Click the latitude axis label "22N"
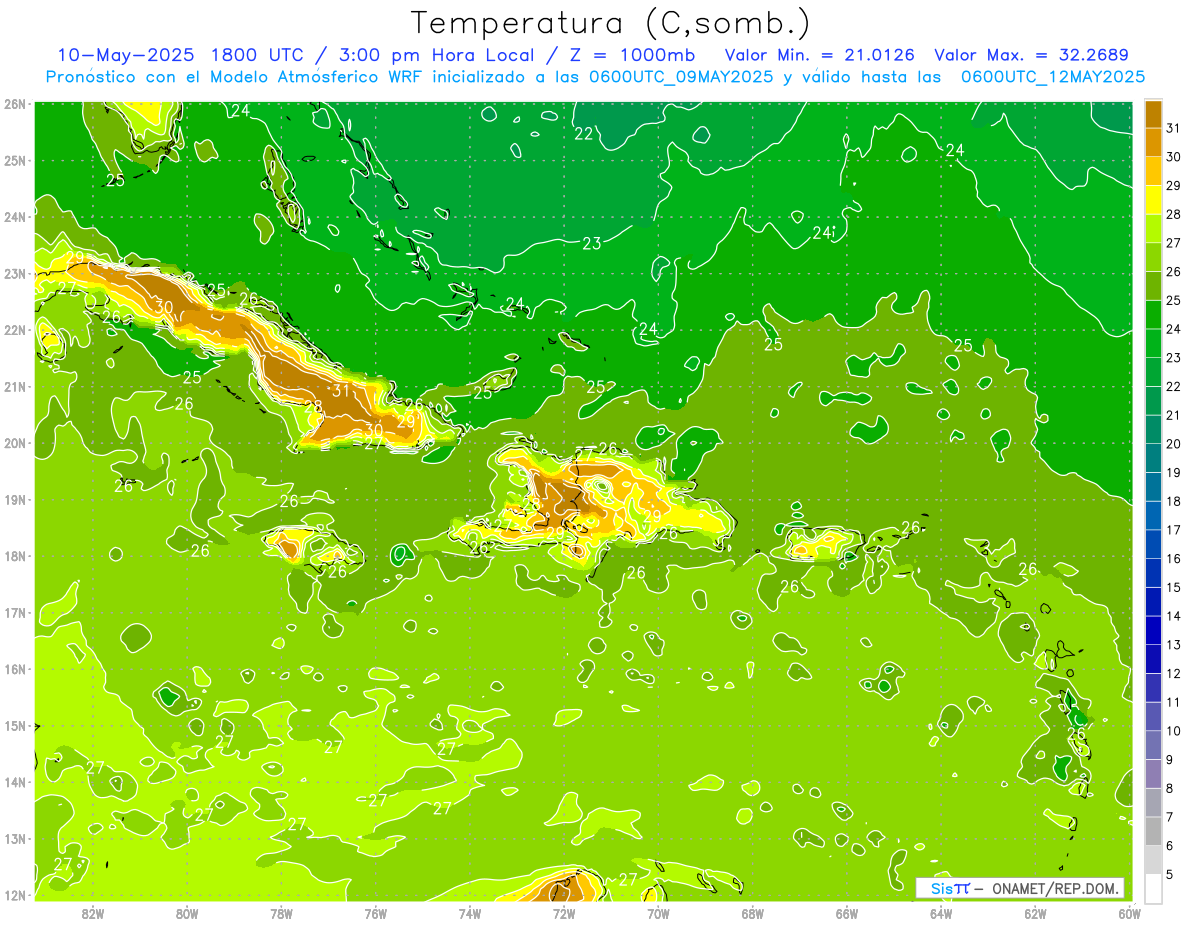 click(x=15, y=330)
